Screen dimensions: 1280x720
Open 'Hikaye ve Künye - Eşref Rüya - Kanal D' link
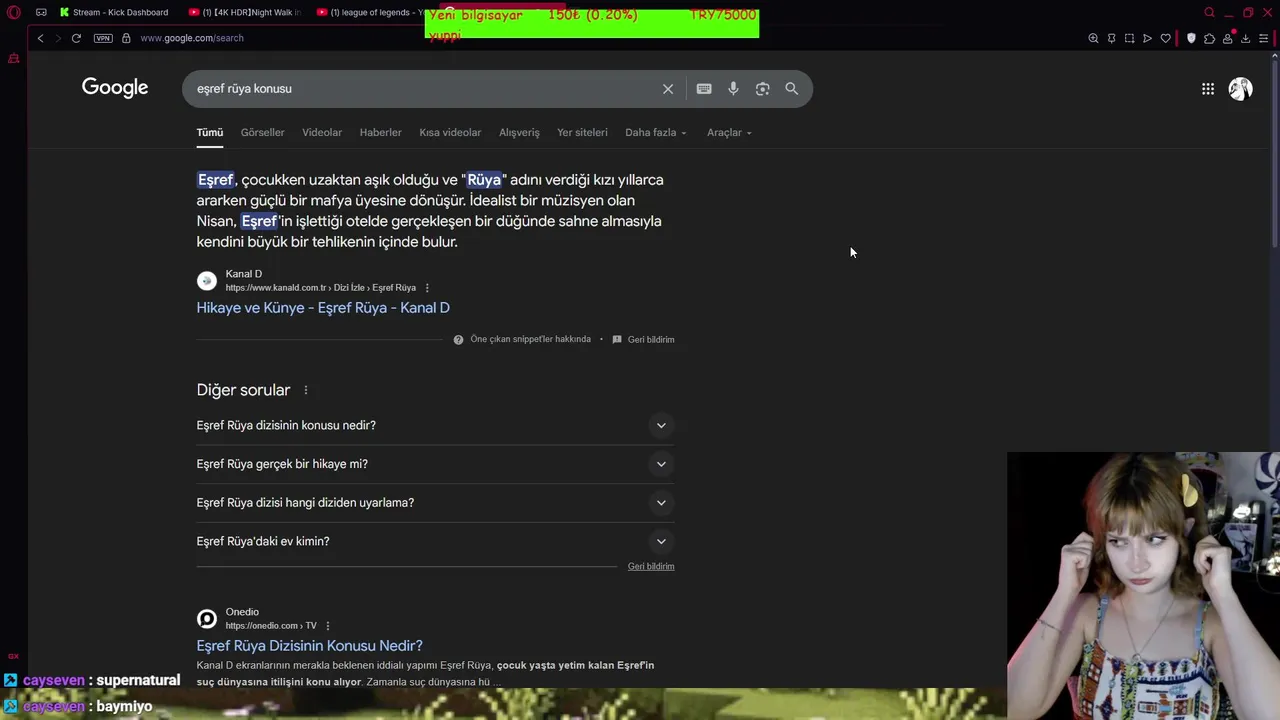(x=323, y=307)
